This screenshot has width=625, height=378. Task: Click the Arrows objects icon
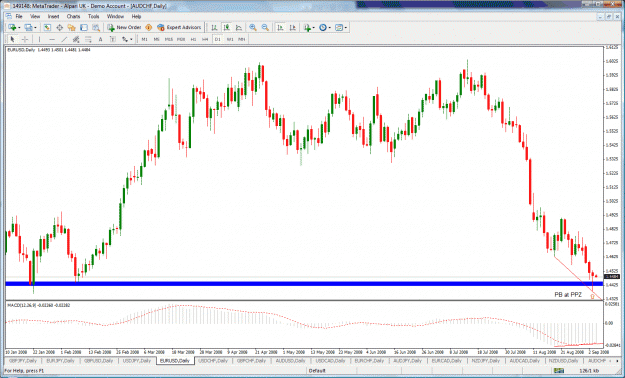pos(125,39)
